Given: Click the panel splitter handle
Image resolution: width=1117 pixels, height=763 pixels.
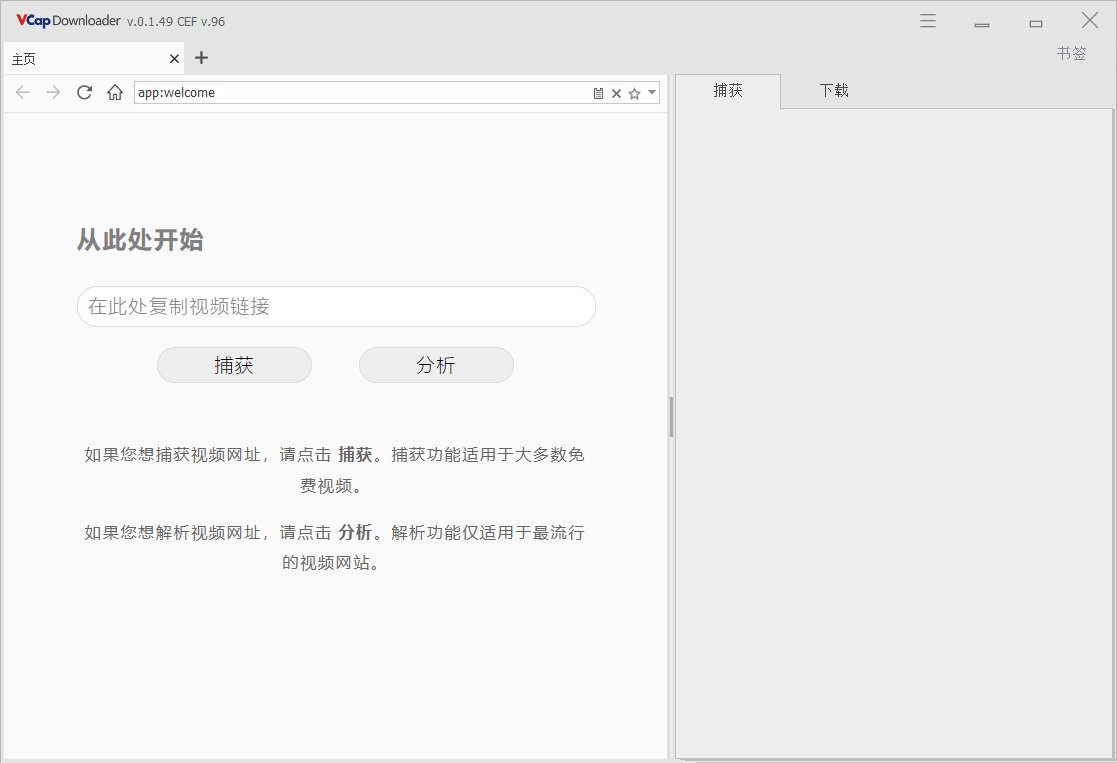Looking at the screenshot, I should point(671,417).
